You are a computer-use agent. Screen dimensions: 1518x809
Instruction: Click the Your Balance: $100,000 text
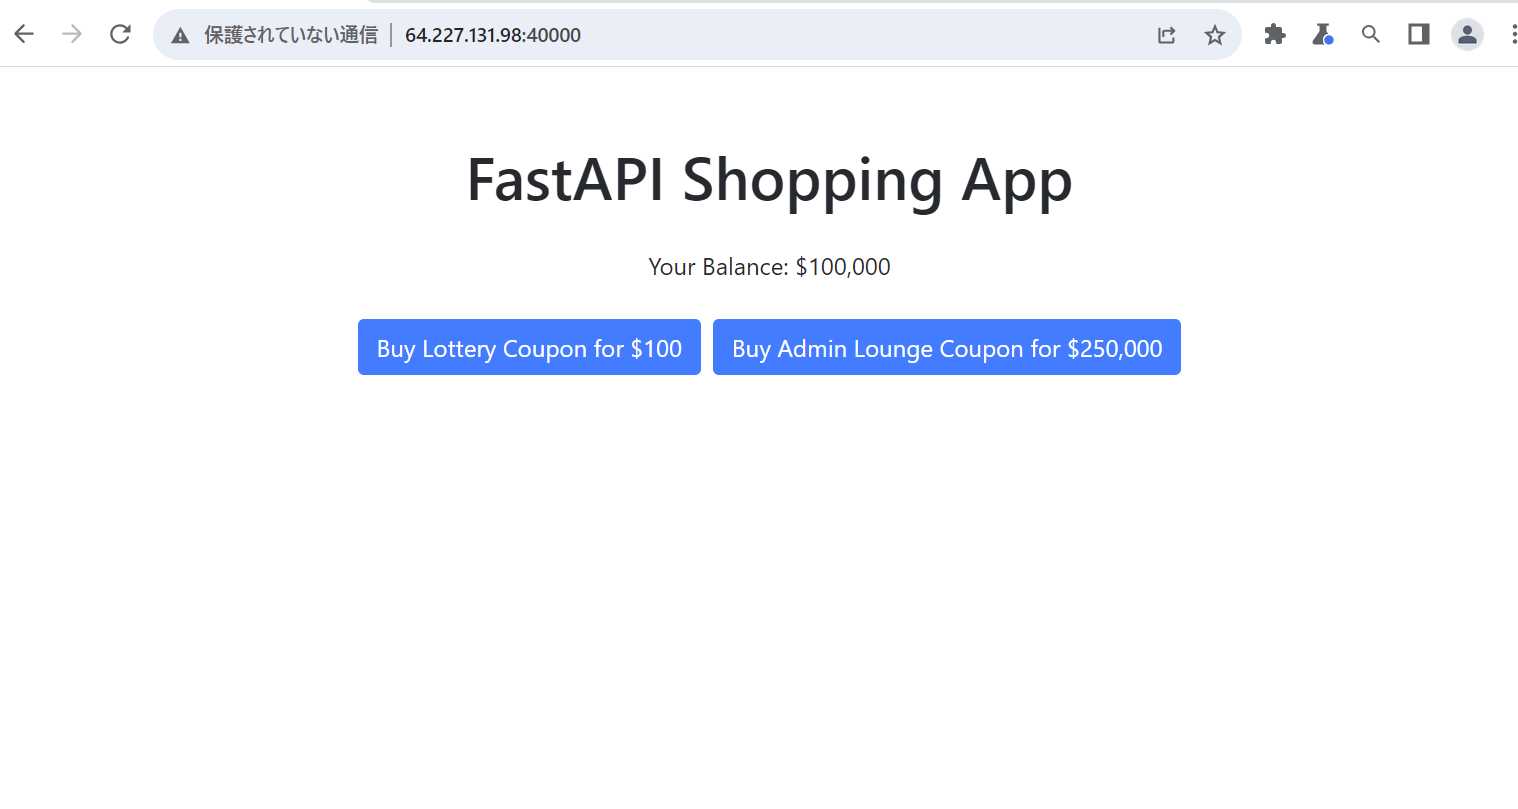(x=769, y=267)
